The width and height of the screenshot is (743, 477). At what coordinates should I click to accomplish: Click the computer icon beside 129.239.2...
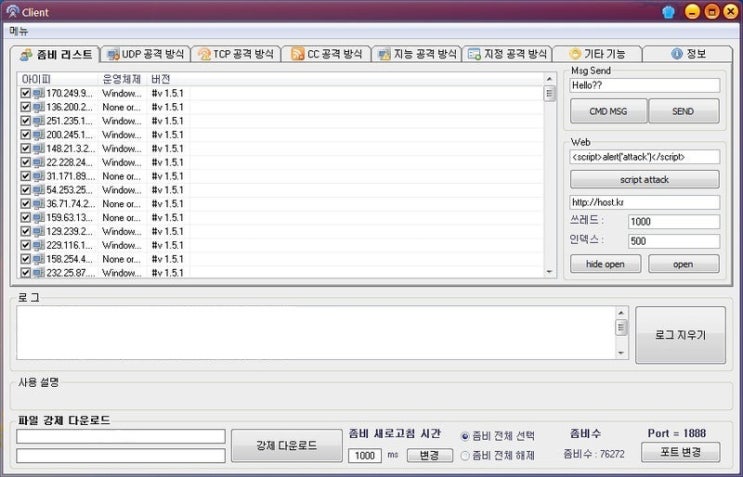[x=38, y=231]
